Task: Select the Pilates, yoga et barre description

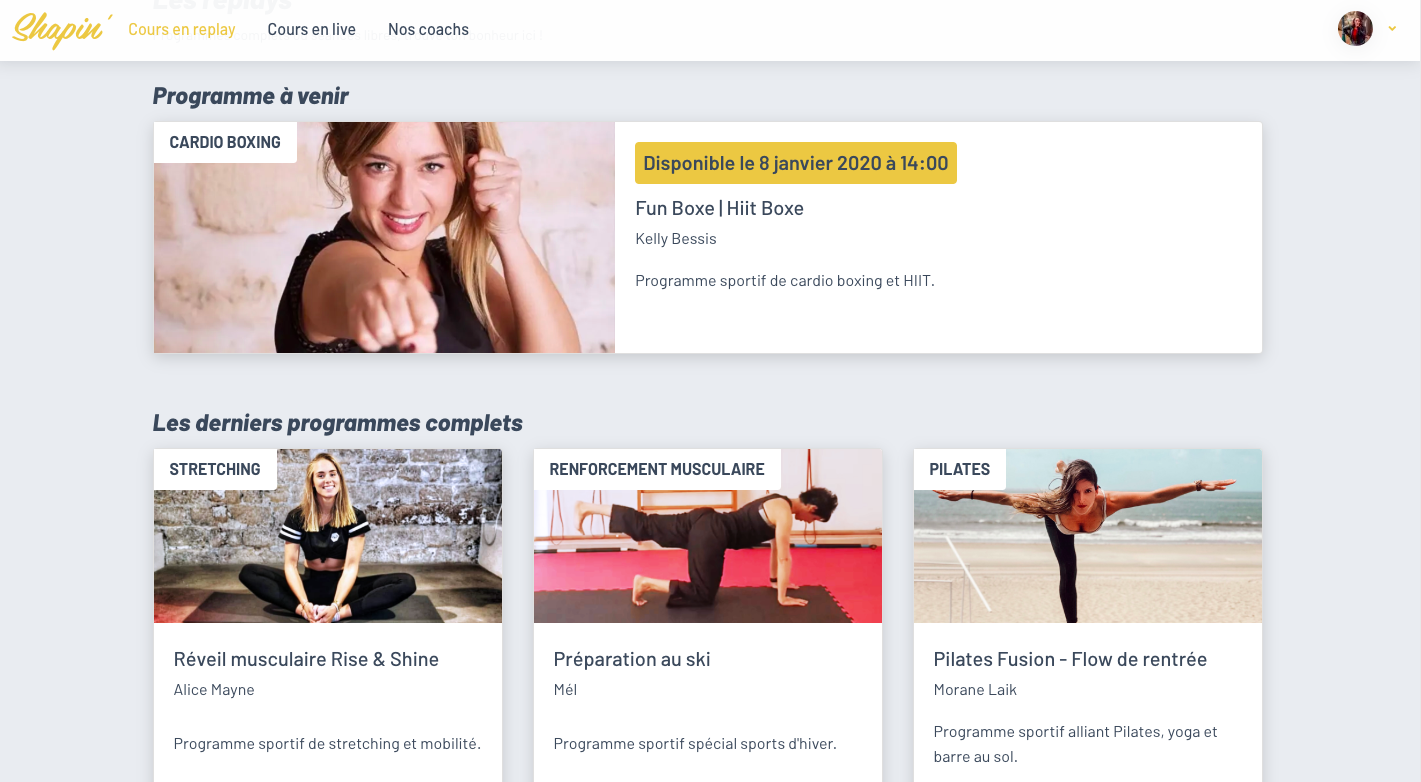Action: [1076, 744]
